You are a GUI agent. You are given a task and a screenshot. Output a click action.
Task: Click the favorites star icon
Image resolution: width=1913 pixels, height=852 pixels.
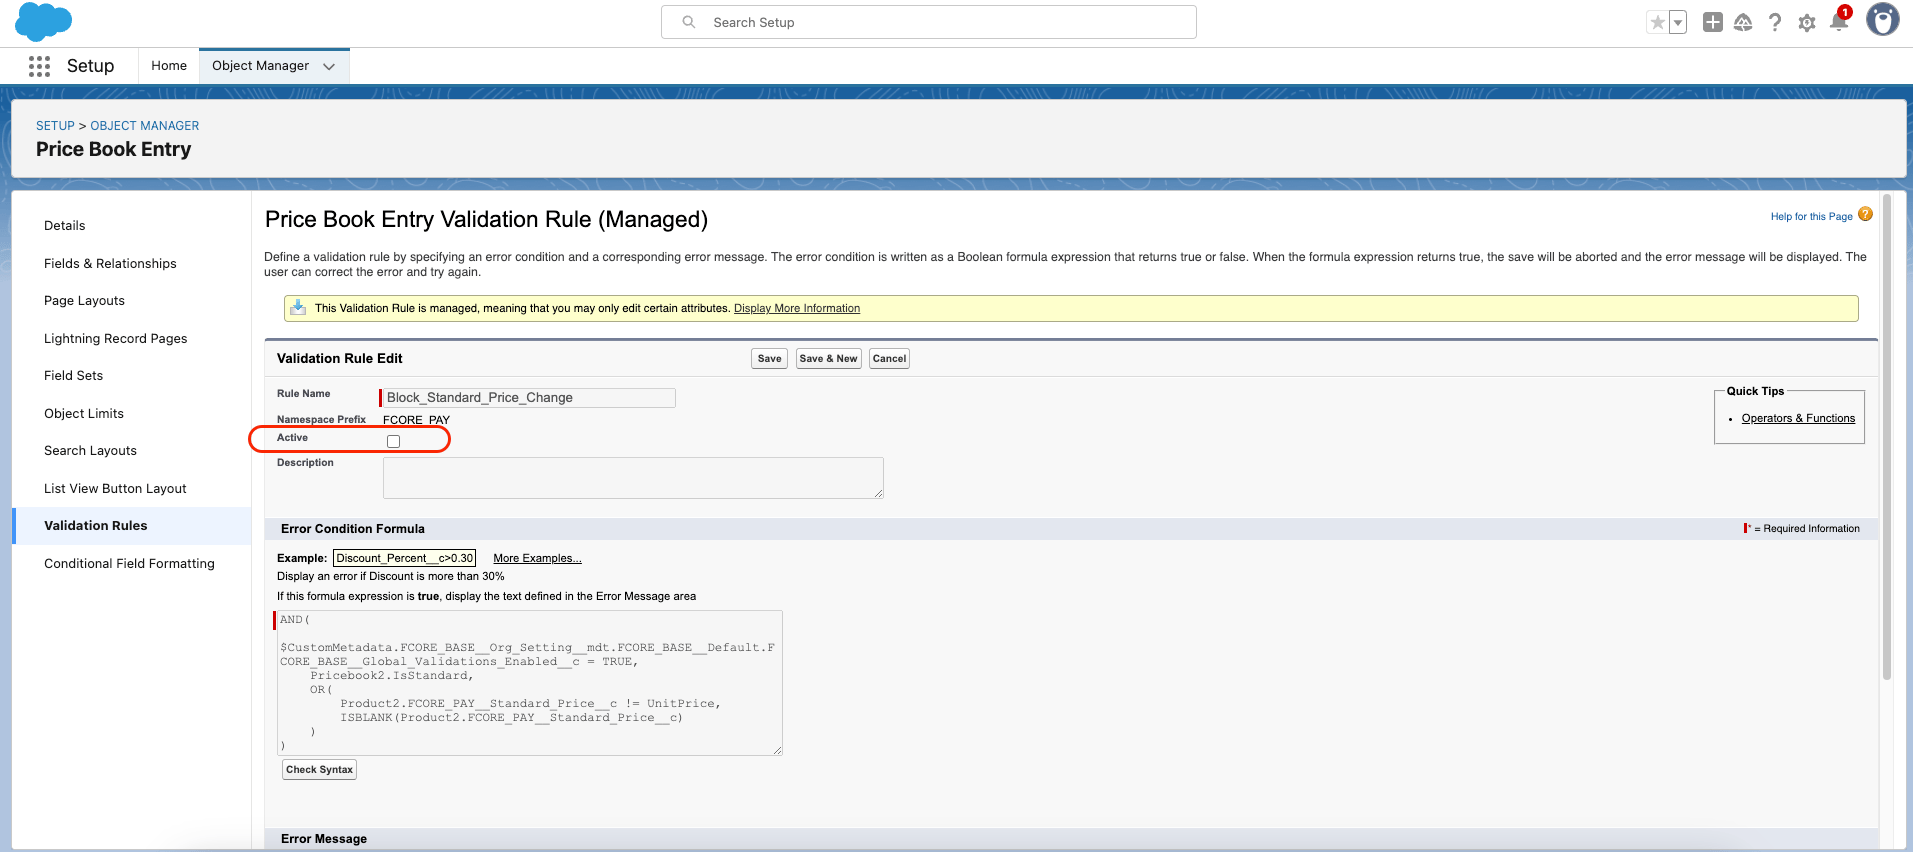tap(1657, 22)
